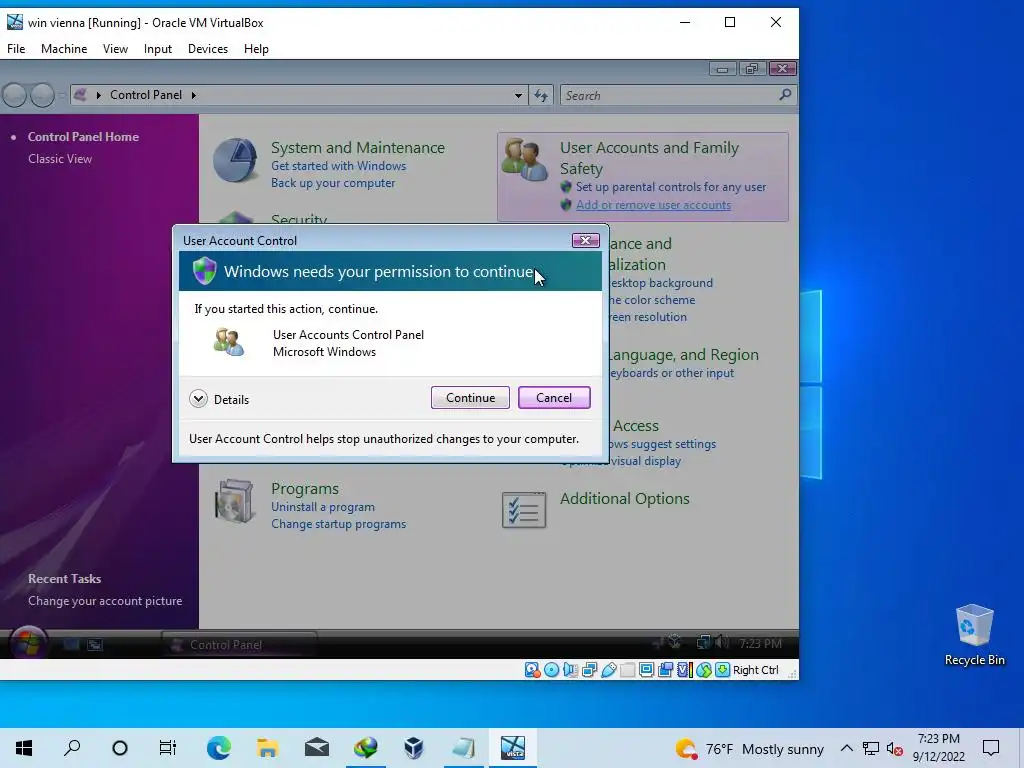The width and height of the screenshot is (1024, 768).
Task: Click the Back button in Control Panel window
Action: [15, 95]
